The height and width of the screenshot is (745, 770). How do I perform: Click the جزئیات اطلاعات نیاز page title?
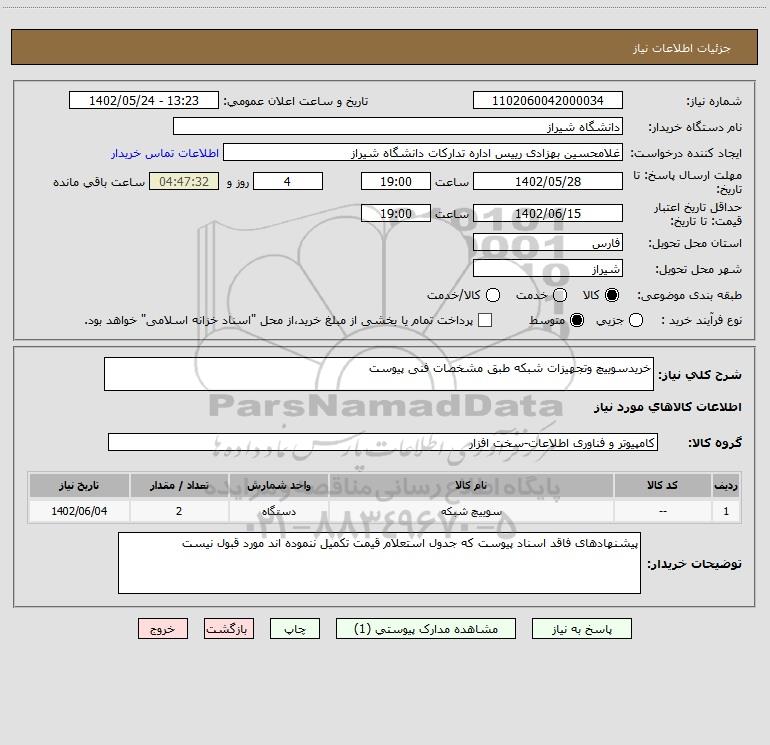click(682, 48)
